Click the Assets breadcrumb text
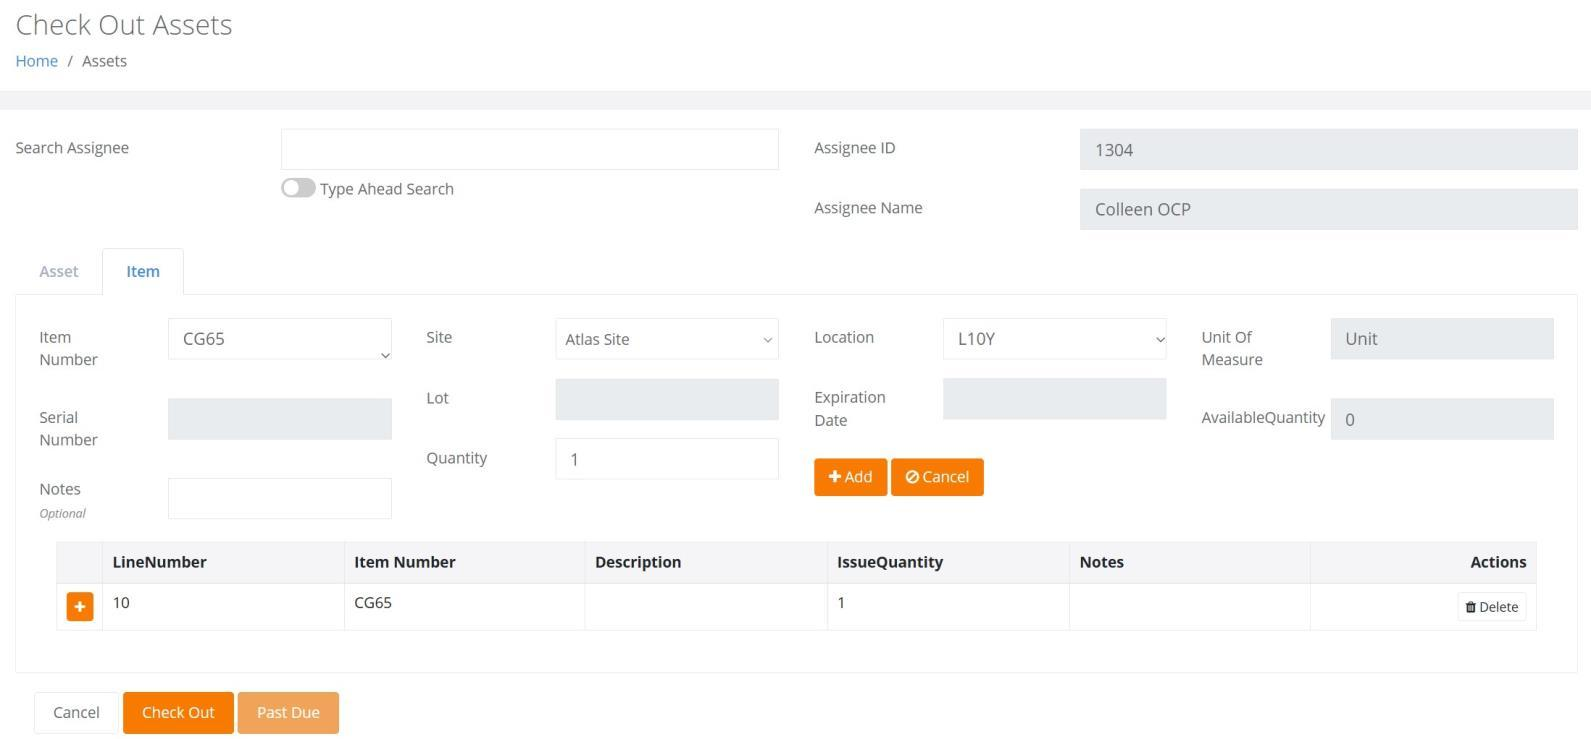 104,61
